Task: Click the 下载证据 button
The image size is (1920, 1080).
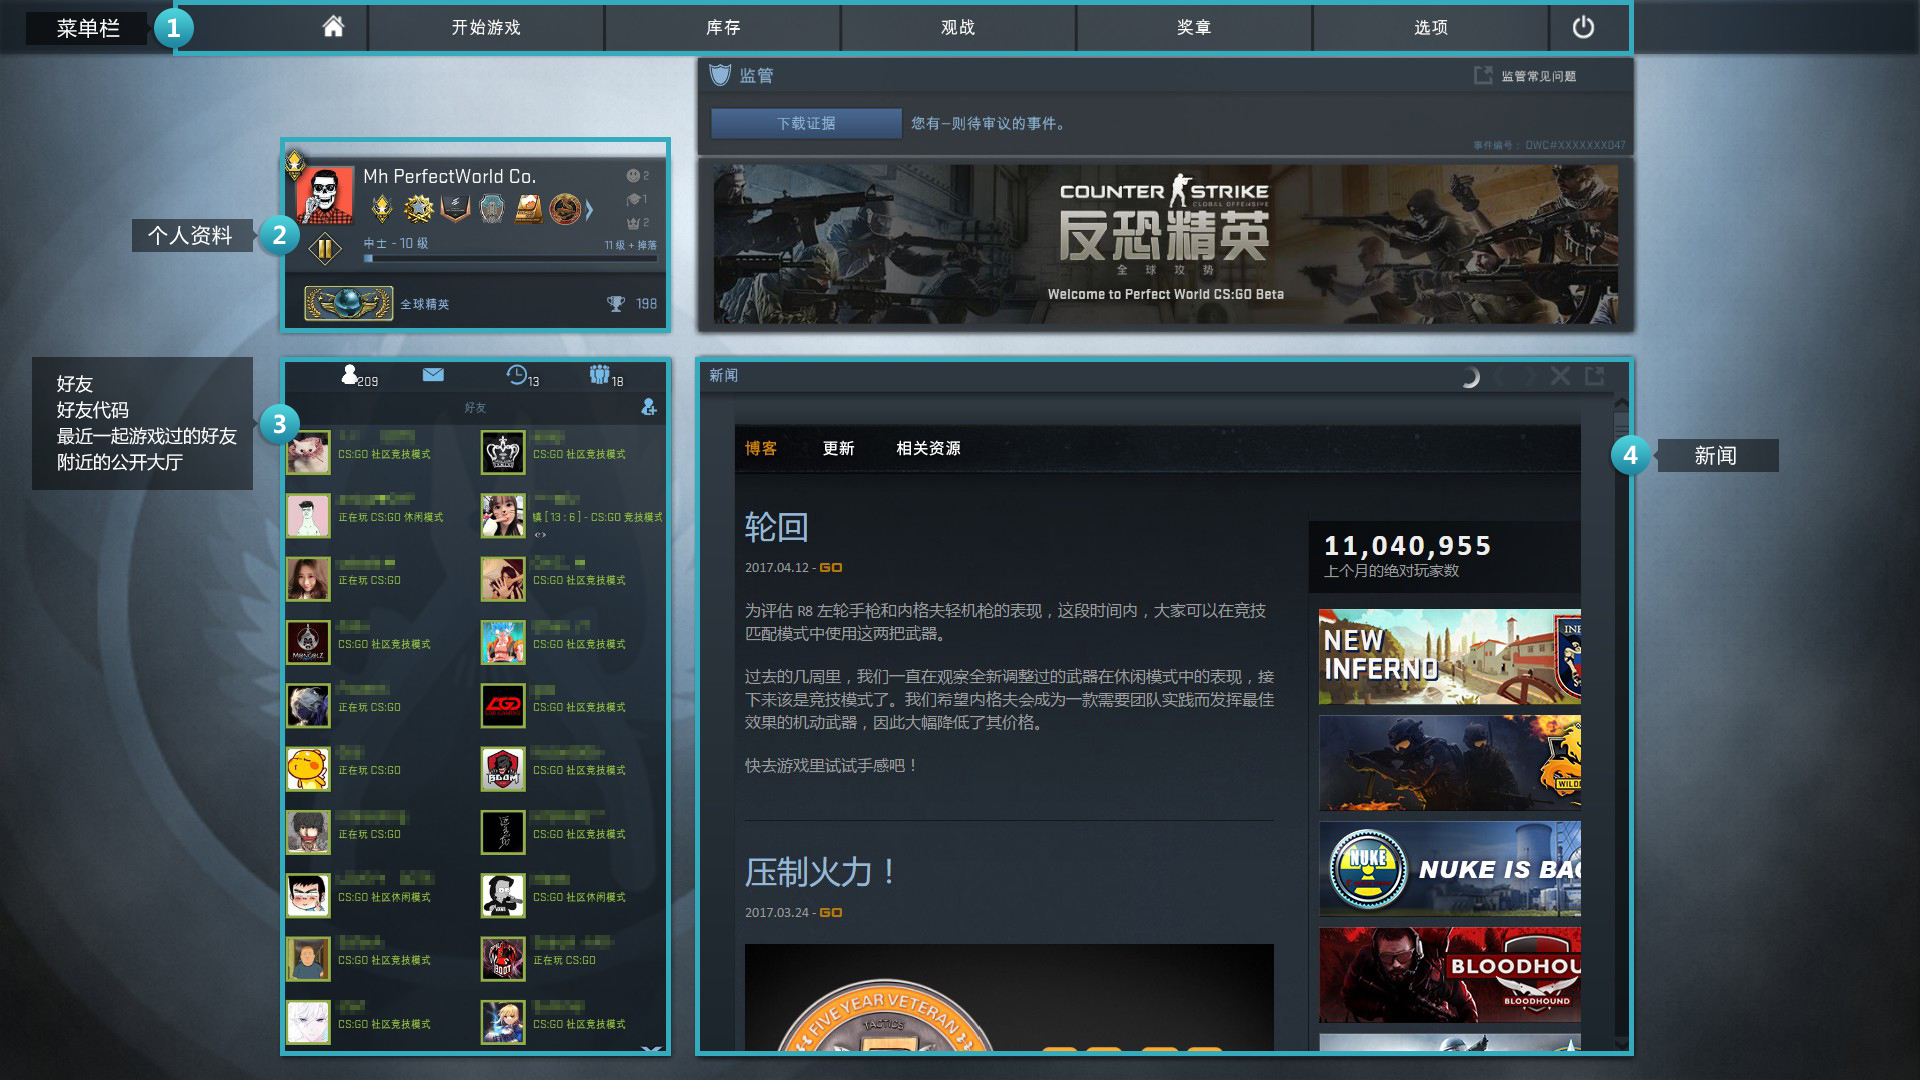Action: [x=806, y=123]
